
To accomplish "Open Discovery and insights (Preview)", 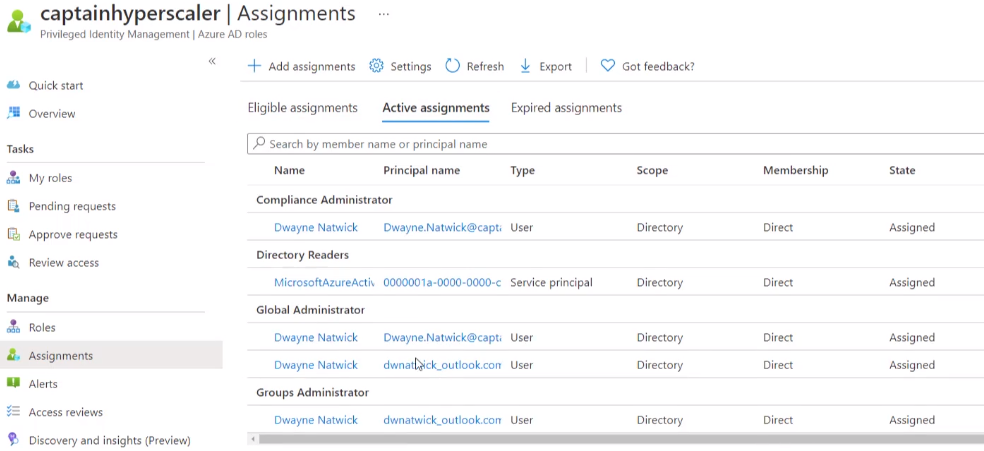I will click(110, 440).
